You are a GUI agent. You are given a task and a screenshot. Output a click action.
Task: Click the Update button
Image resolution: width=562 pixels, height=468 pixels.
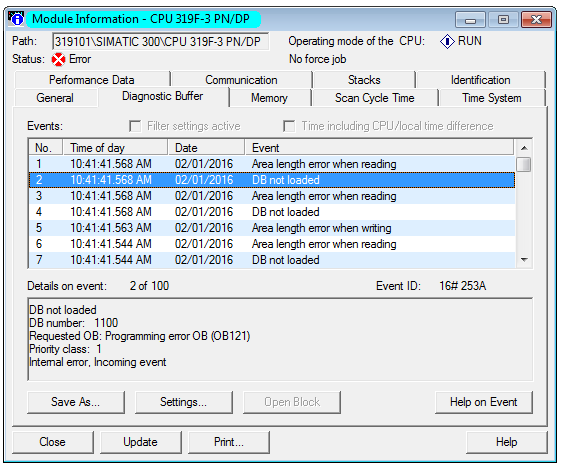pyautogui.click(x=140, y=442)
